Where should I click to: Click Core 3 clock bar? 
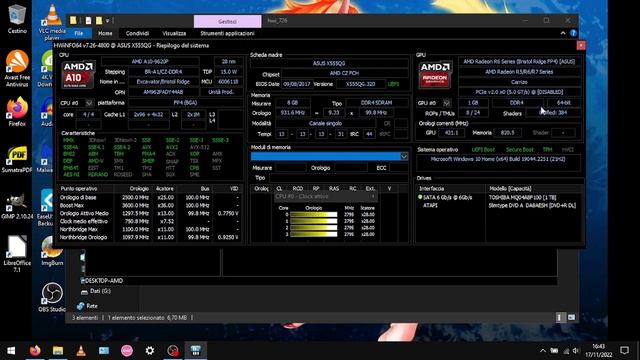tap(313, 234)
